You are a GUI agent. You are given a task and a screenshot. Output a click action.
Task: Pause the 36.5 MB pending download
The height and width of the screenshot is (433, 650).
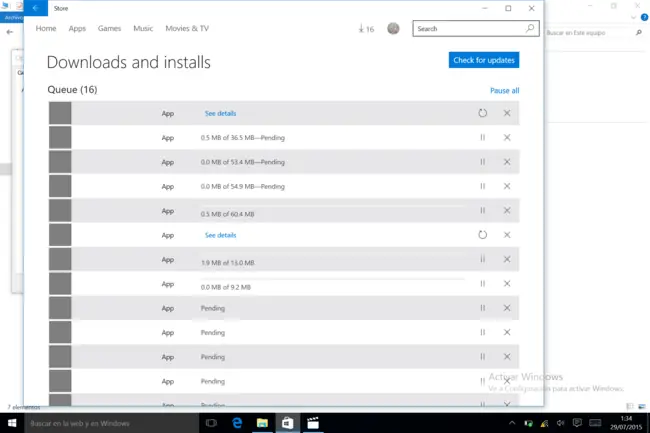pyautogui.click(x=483, y=138)
